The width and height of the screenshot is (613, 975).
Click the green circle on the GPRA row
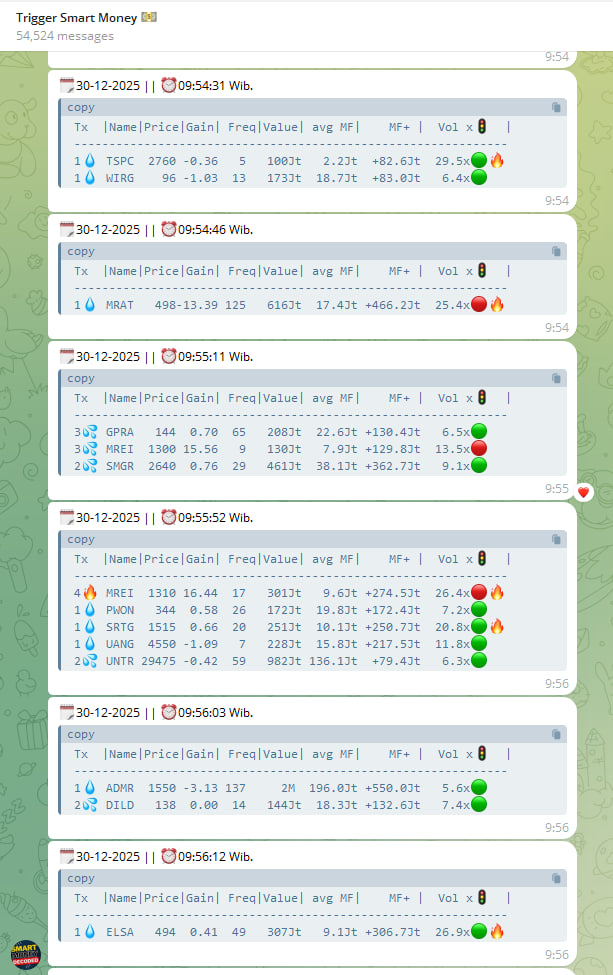[479, 432]
